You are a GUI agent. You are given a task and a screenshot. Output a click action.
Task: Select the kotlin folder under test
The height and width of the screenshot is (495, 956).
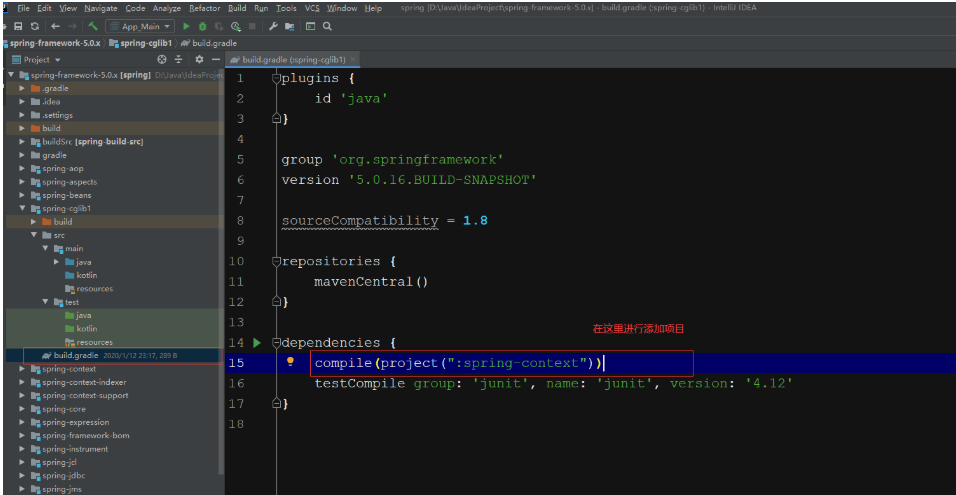coord(87,329)
